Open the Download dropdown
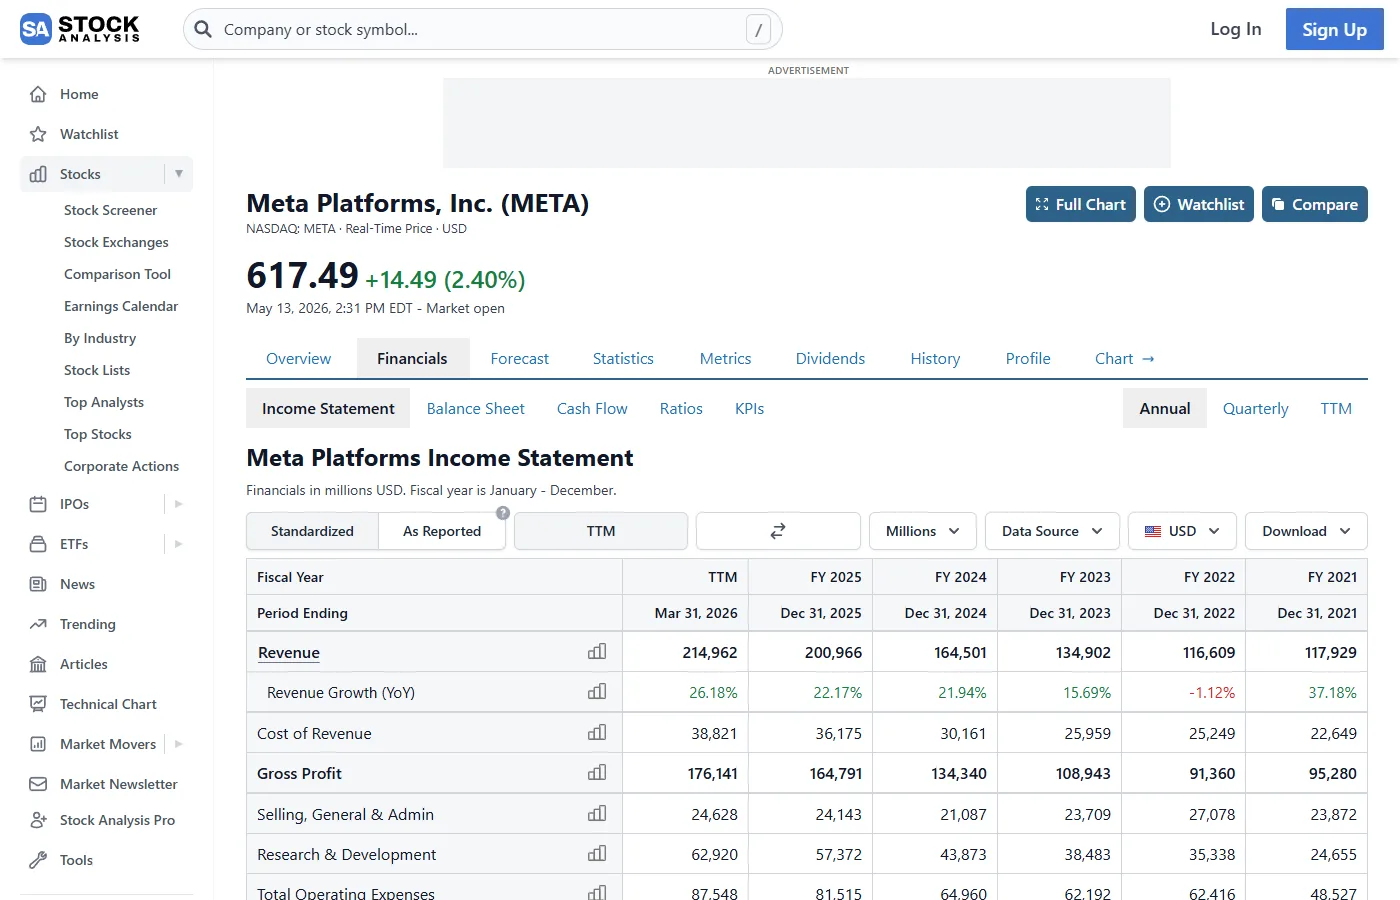Image resolution: width=1400 pixels, height=900 pixels. (1306, 531)
